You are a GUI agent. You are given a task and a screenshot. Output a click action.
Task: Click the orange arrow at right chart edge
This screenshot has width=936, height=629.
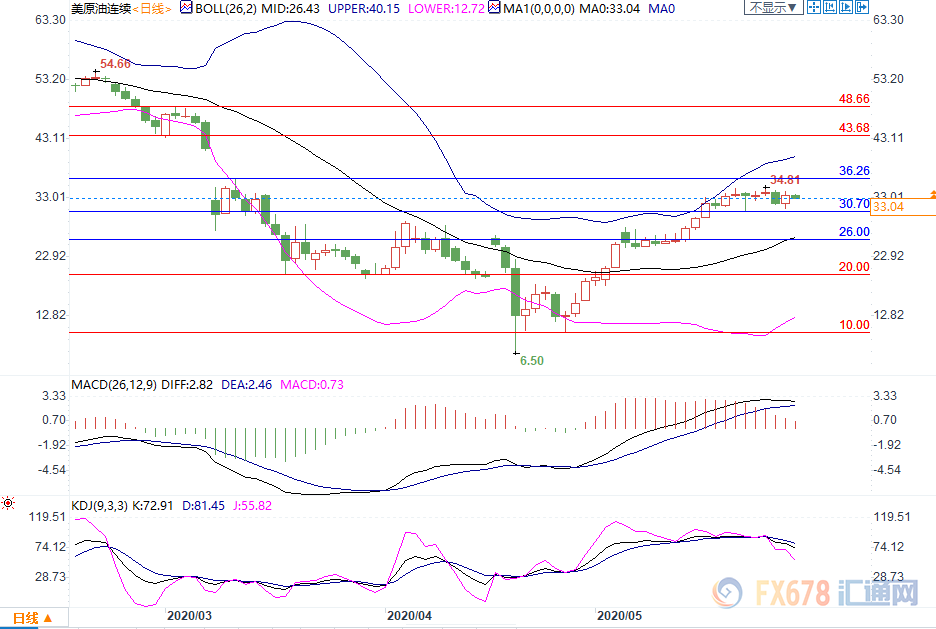[x=931, y=192]
